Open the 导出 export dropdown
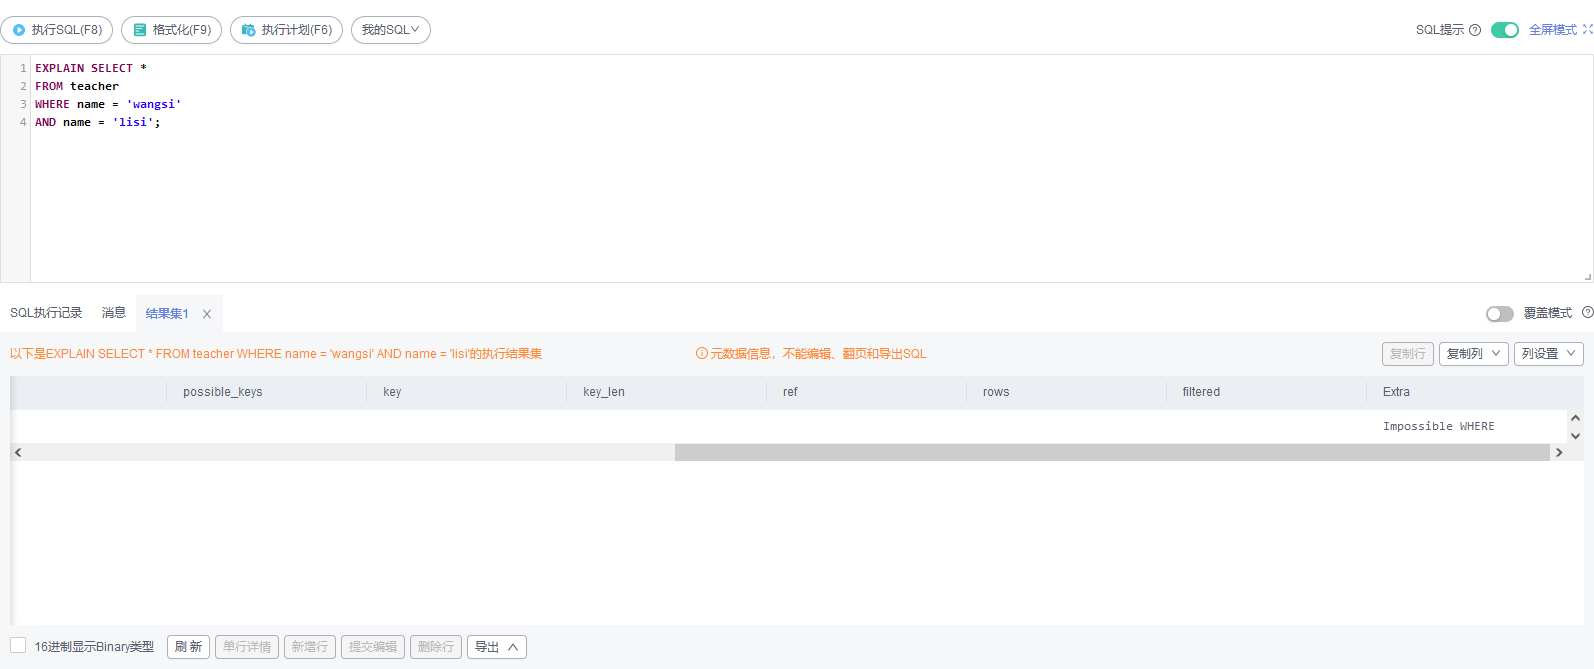The width and height of the screenshot is (1594, 669). pos(497,647)
